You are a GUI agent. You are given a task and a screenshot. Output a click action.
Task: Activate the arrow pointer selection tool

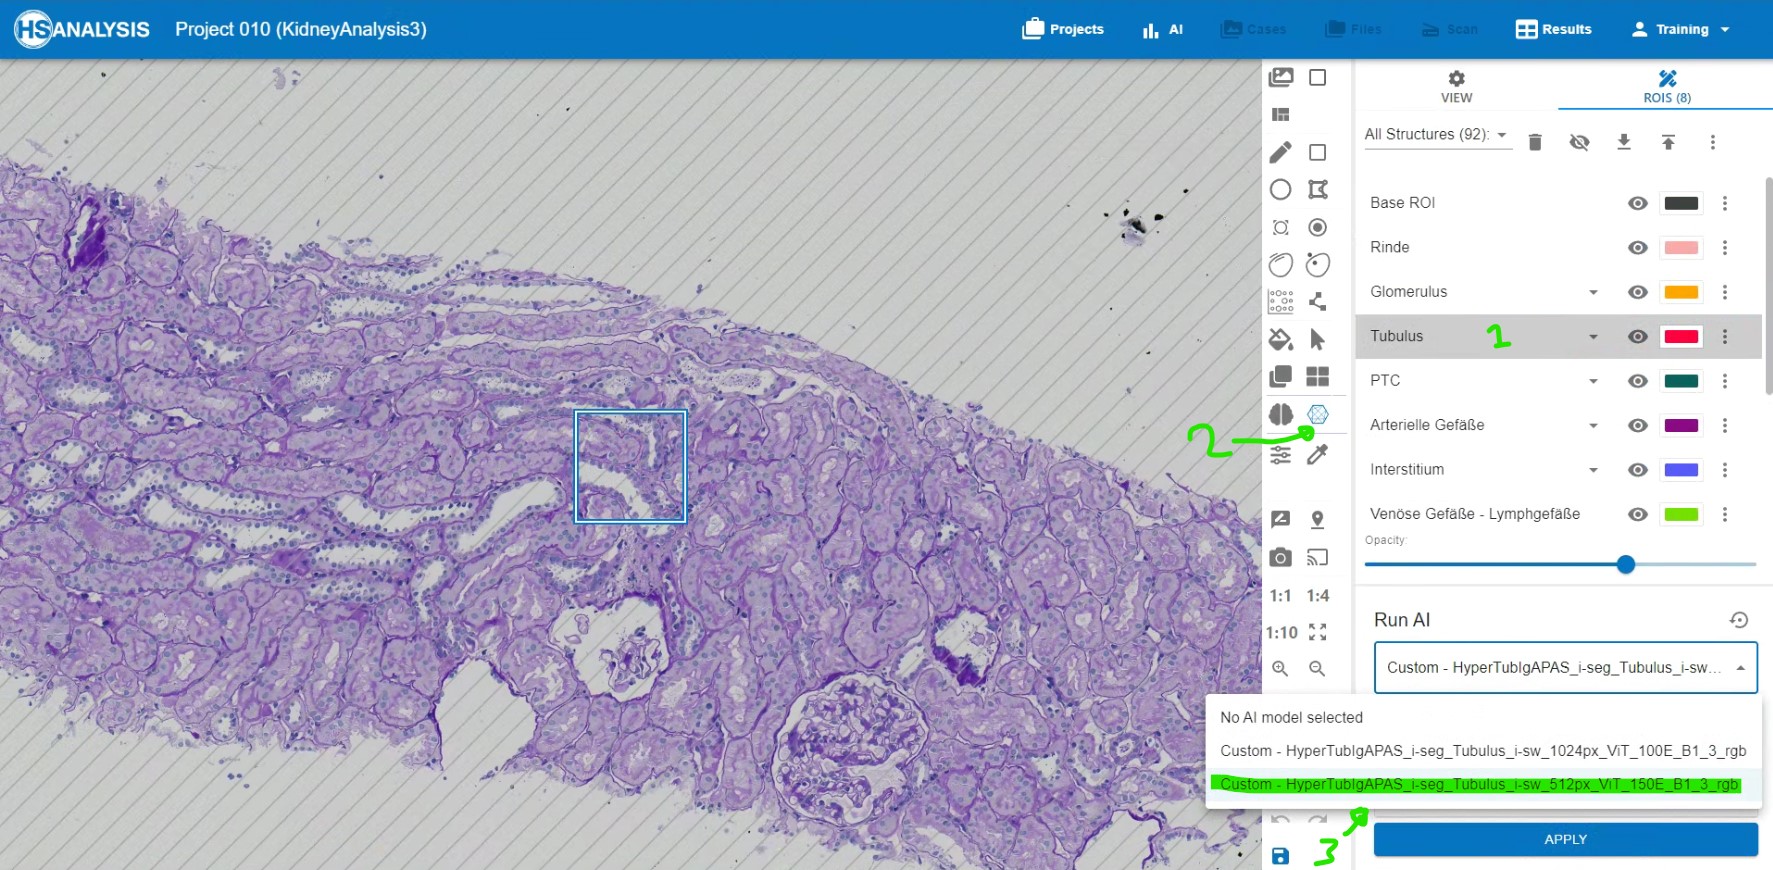tap(1318, 340)
